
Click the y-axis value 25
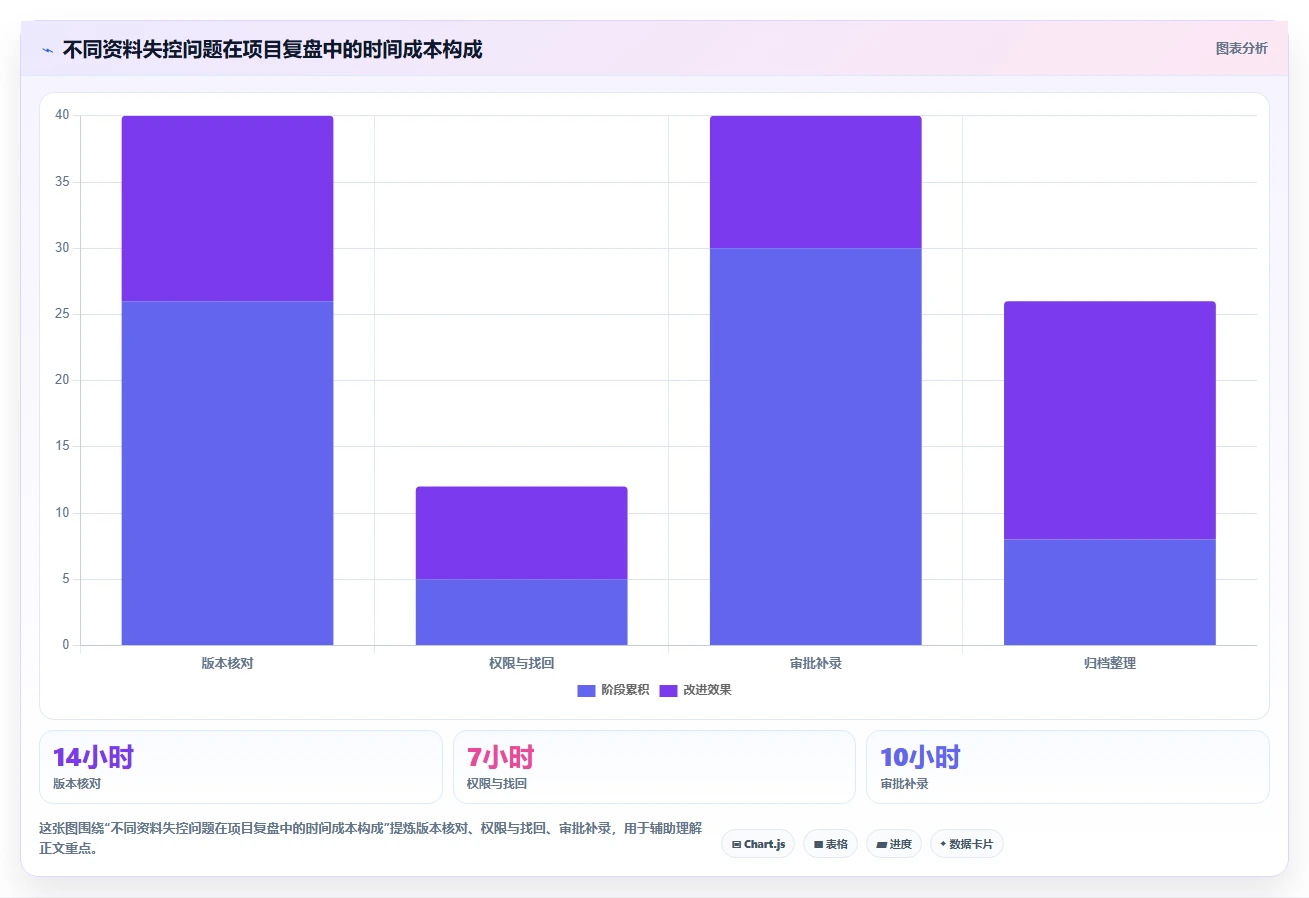63,314
